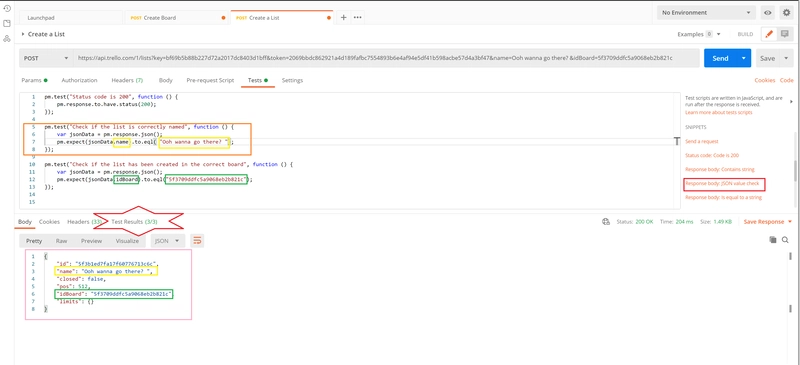800x365 pixels.
Task: Open the Code link
Action: point(786,80)
